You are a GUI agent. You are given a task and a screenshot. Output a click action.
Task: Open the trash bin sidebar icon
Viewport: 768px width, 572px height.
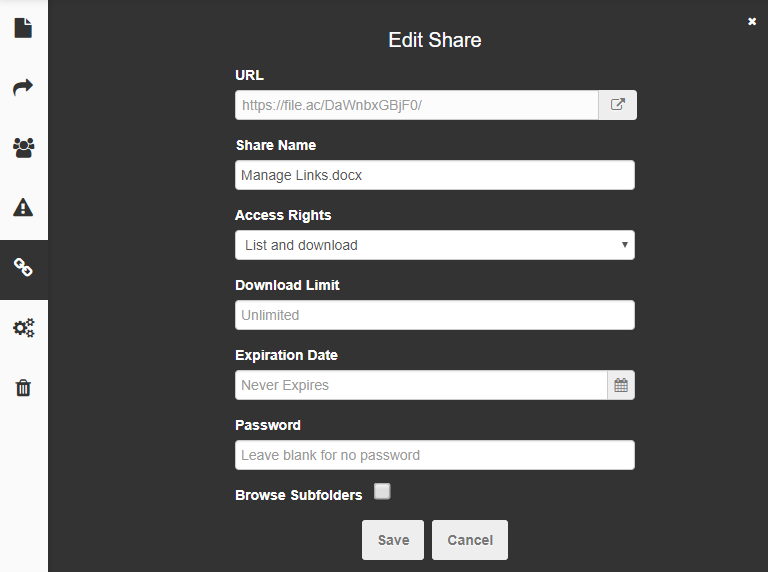(23, 388)
